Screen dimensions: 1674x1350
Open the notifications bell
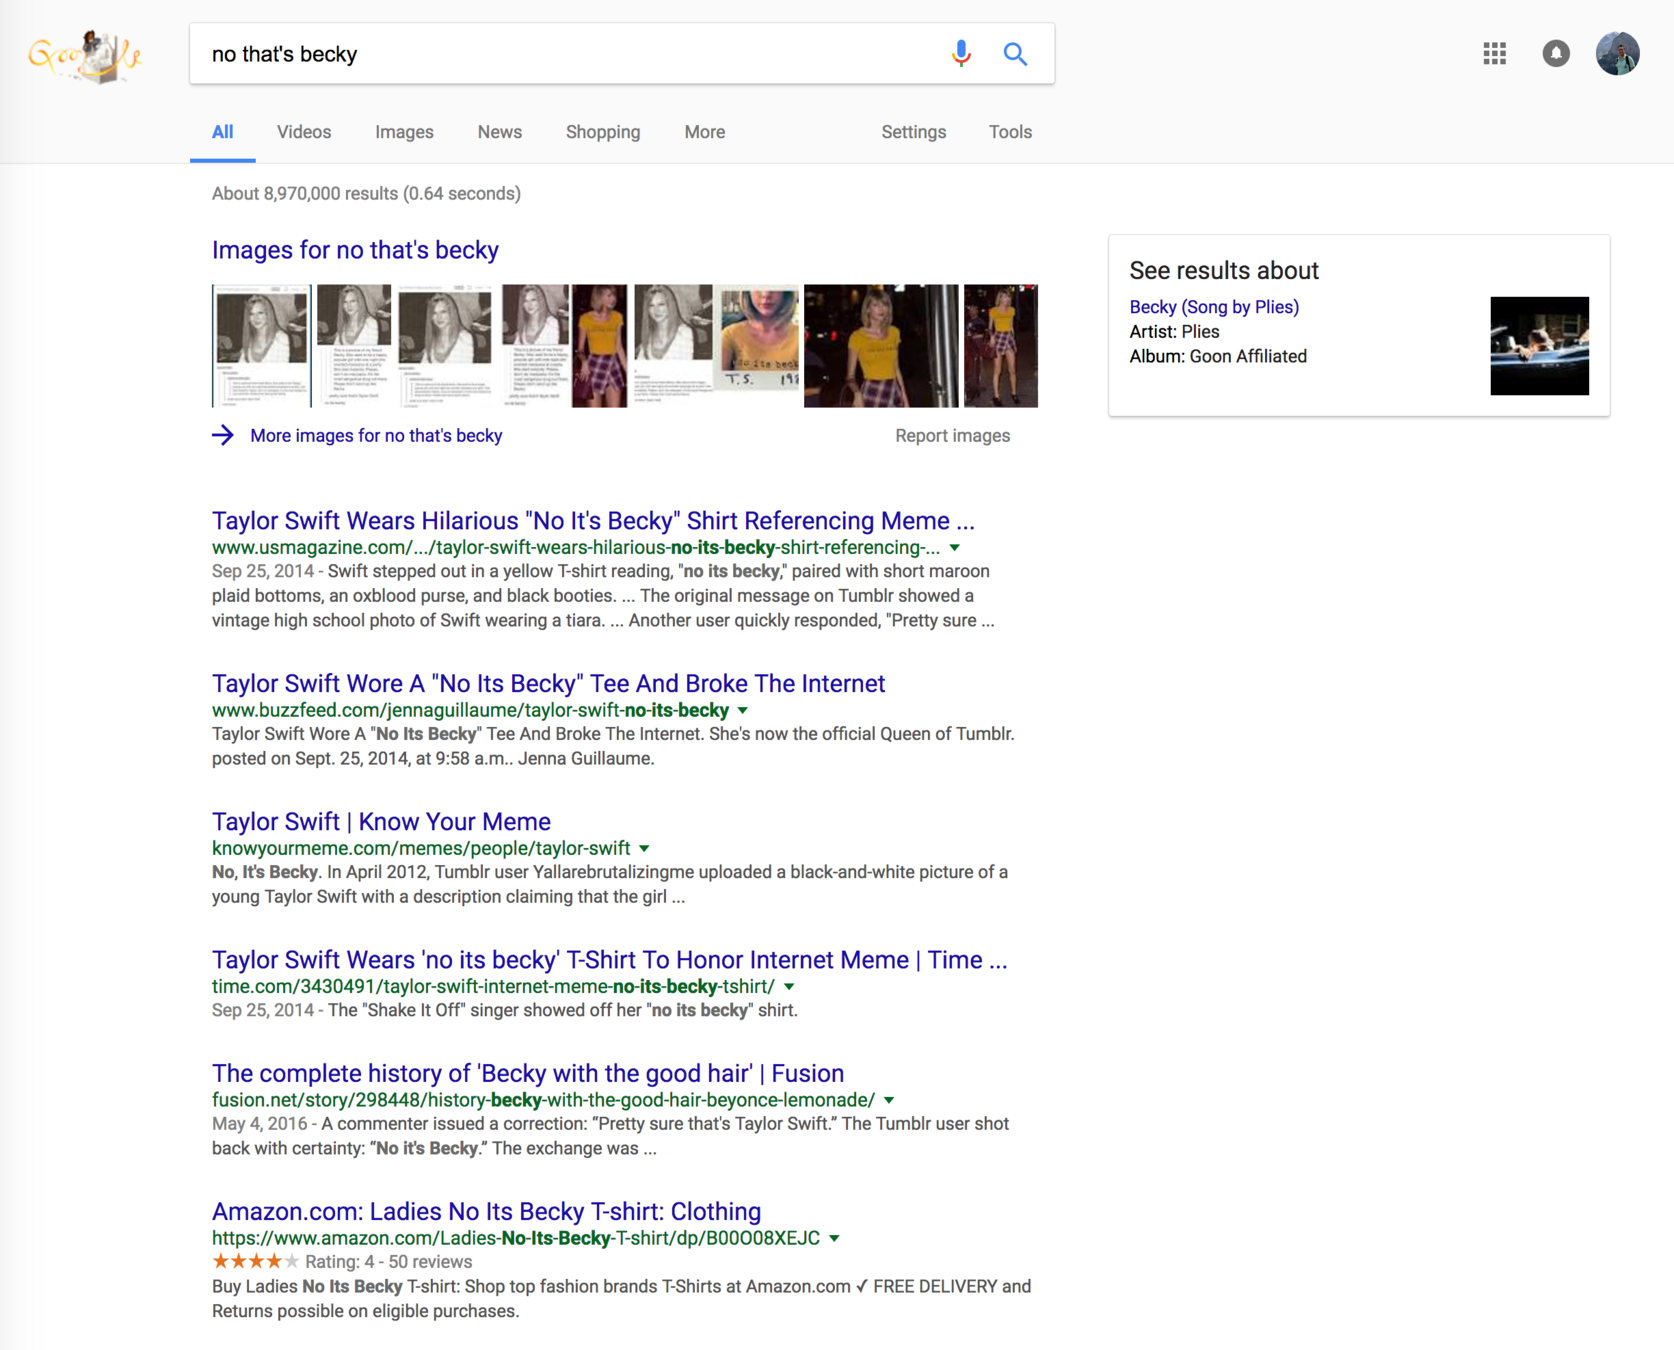click(1556, 54)
